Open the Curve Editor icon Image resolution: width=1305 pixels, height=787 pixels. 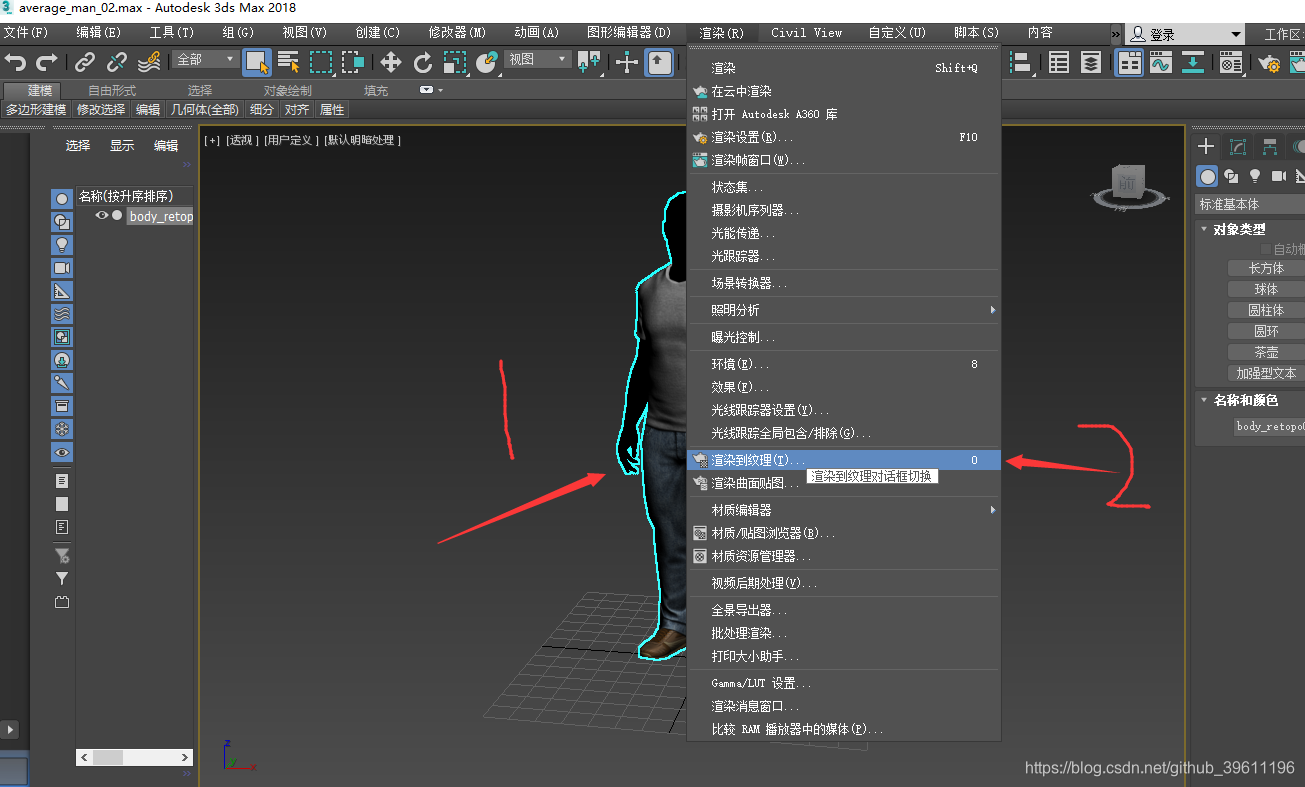click(x=1161, y=63)
